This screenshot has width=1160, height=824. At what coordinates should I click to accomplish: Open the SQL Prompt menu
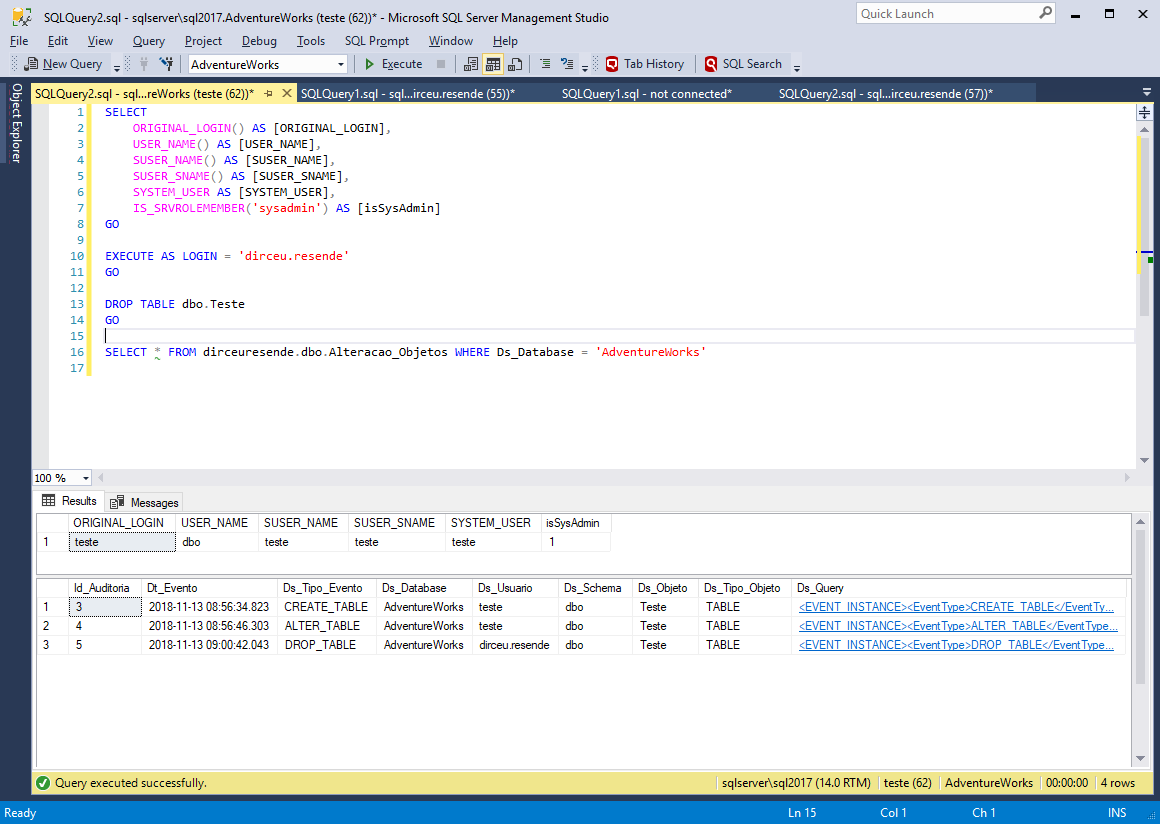[377, 41]
